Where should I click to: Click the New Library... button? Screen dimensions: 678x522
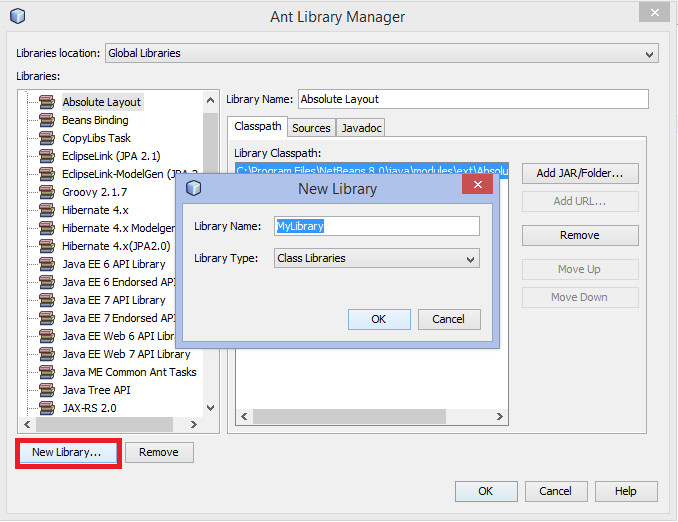(x=67, y=452)
